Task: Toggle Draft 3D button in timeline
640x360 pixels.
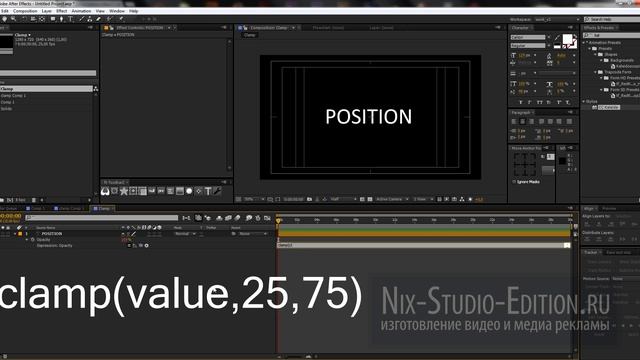Action: [x=208, y=218]
